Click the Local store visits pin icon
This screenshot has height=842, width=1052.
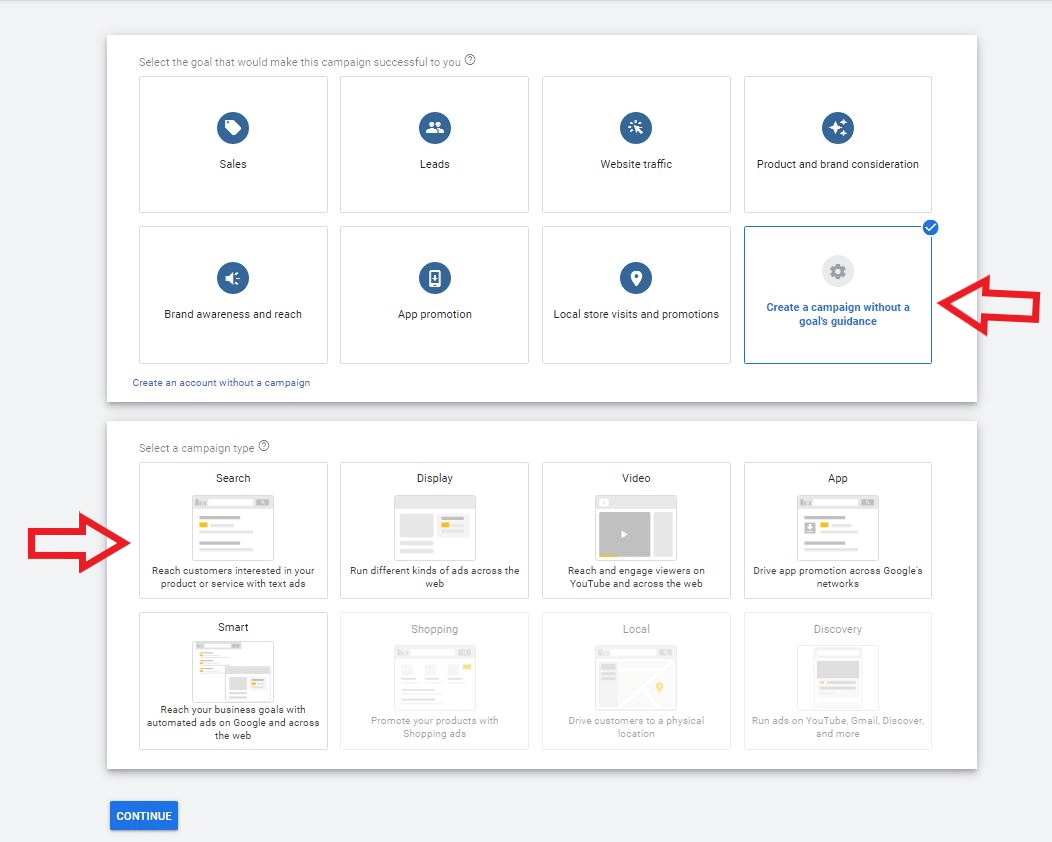point(636,278)
